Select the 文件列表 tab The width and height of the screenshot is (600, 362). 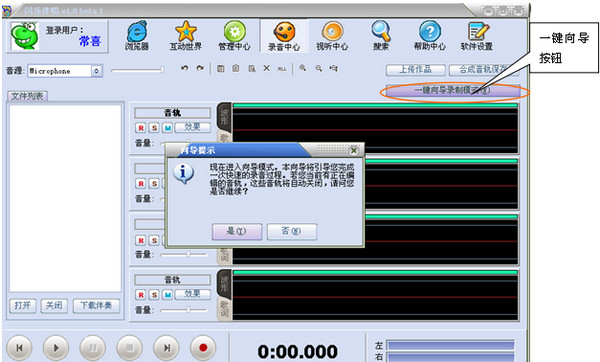(x=27, y=96)
